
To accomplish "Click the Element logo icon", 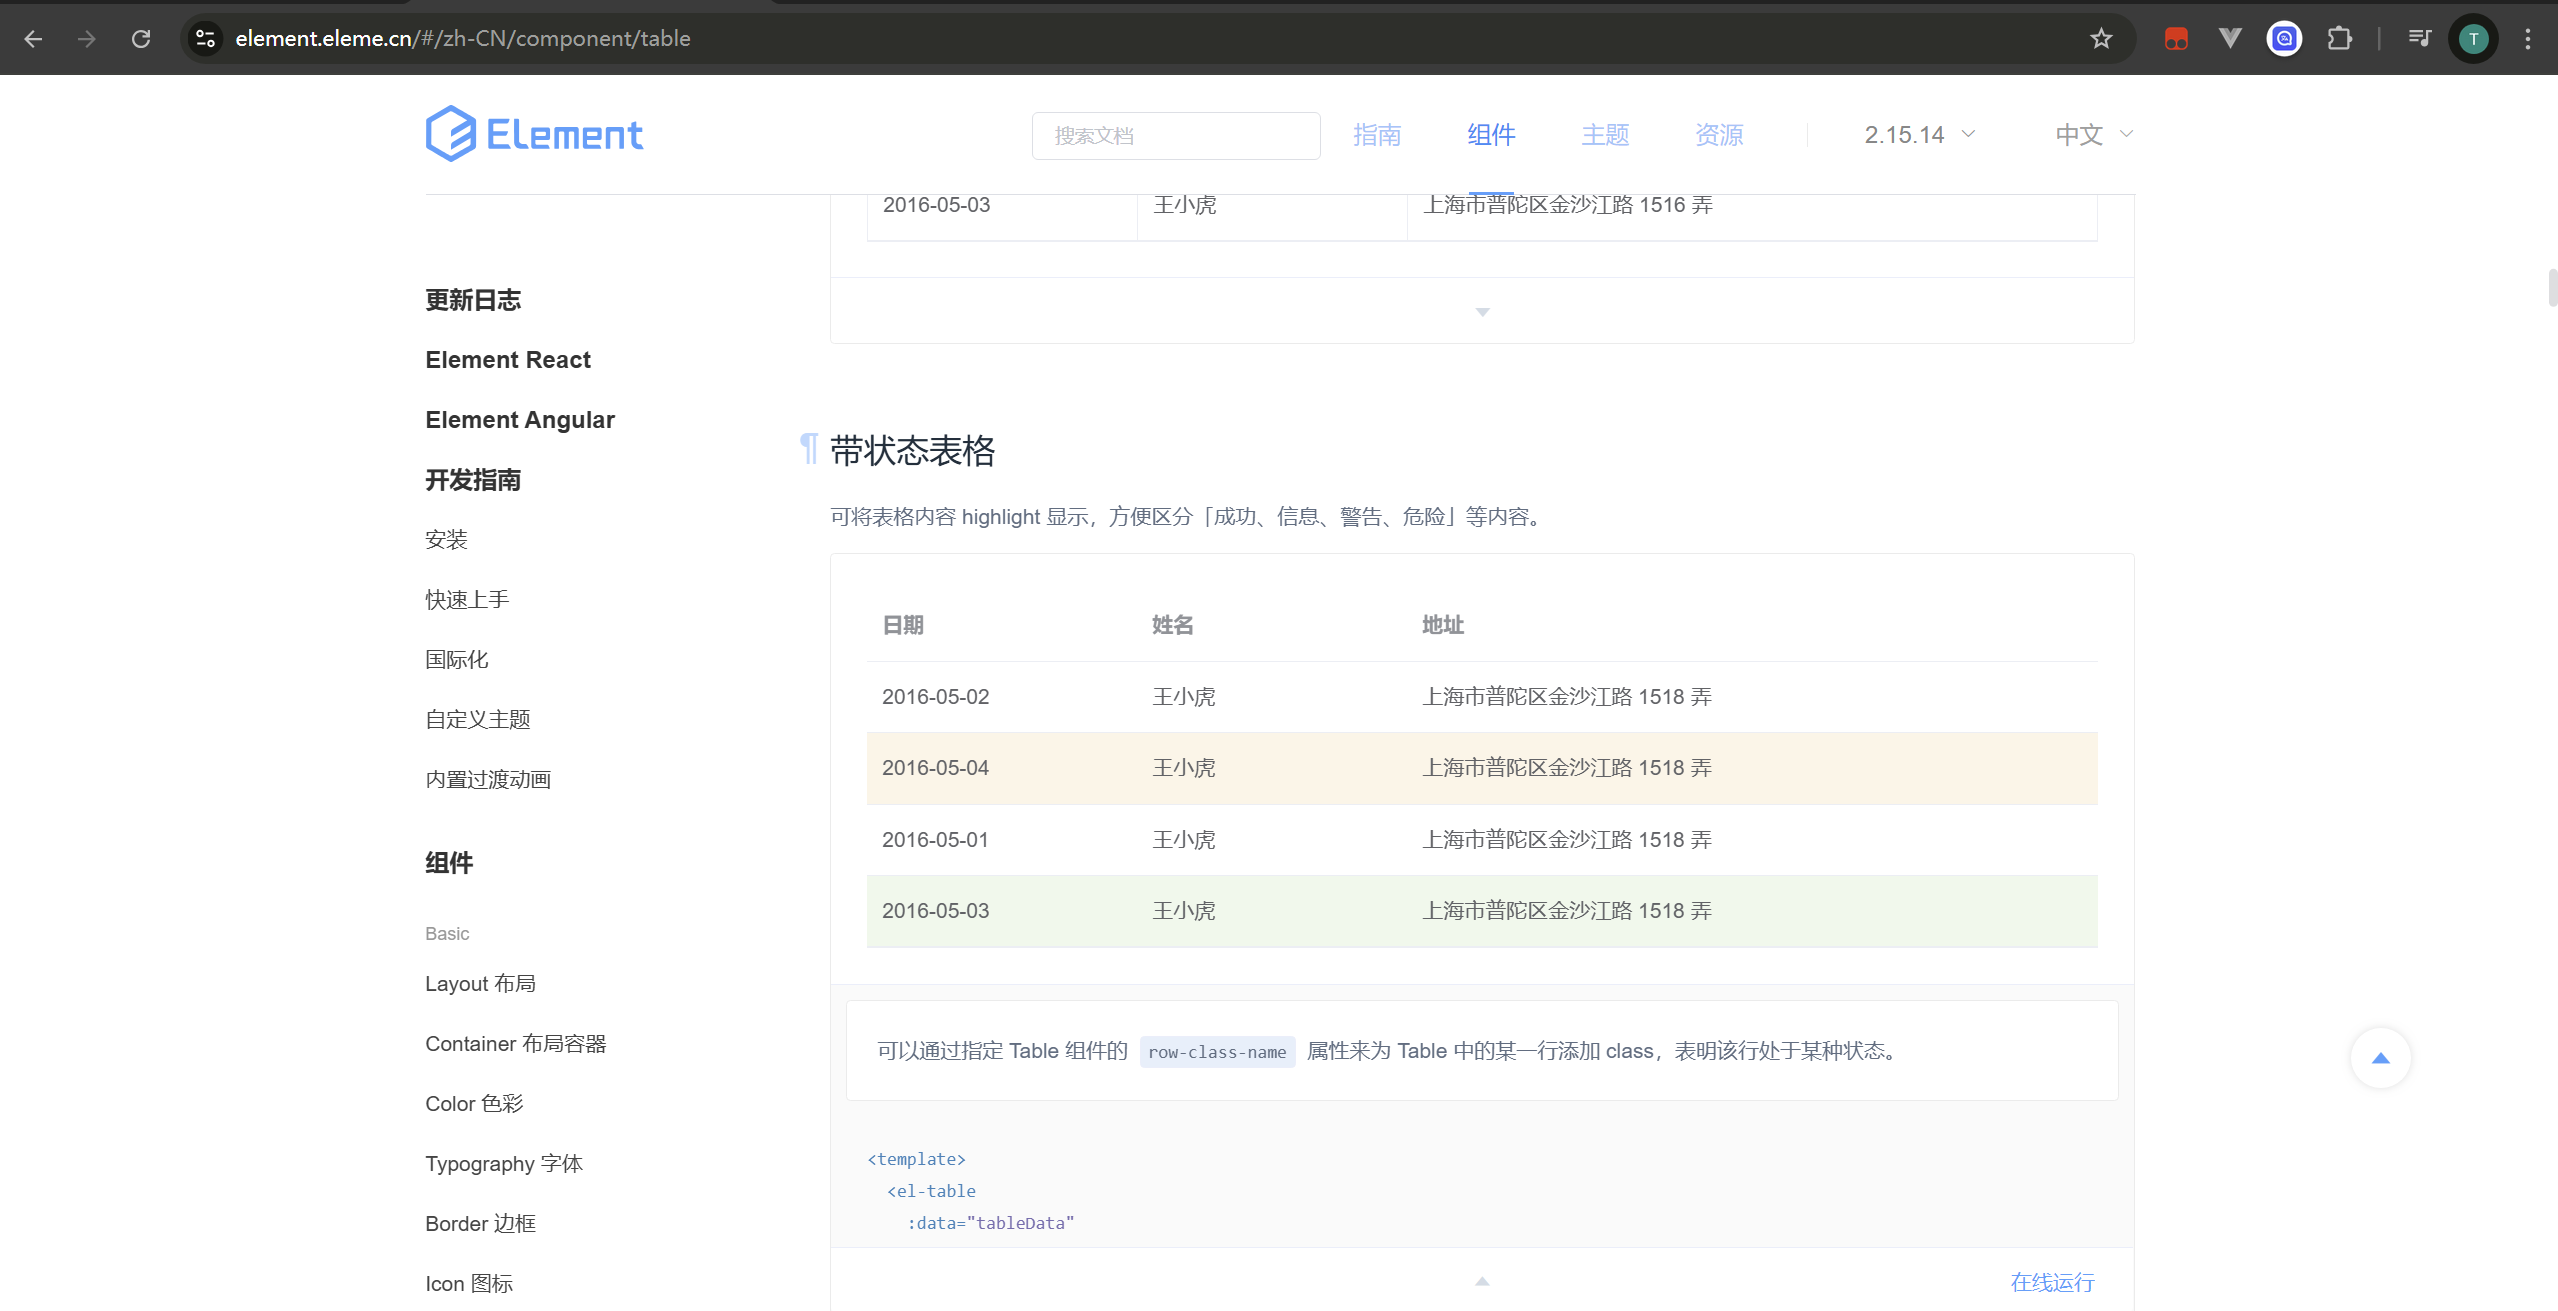I will coord(450,134).
